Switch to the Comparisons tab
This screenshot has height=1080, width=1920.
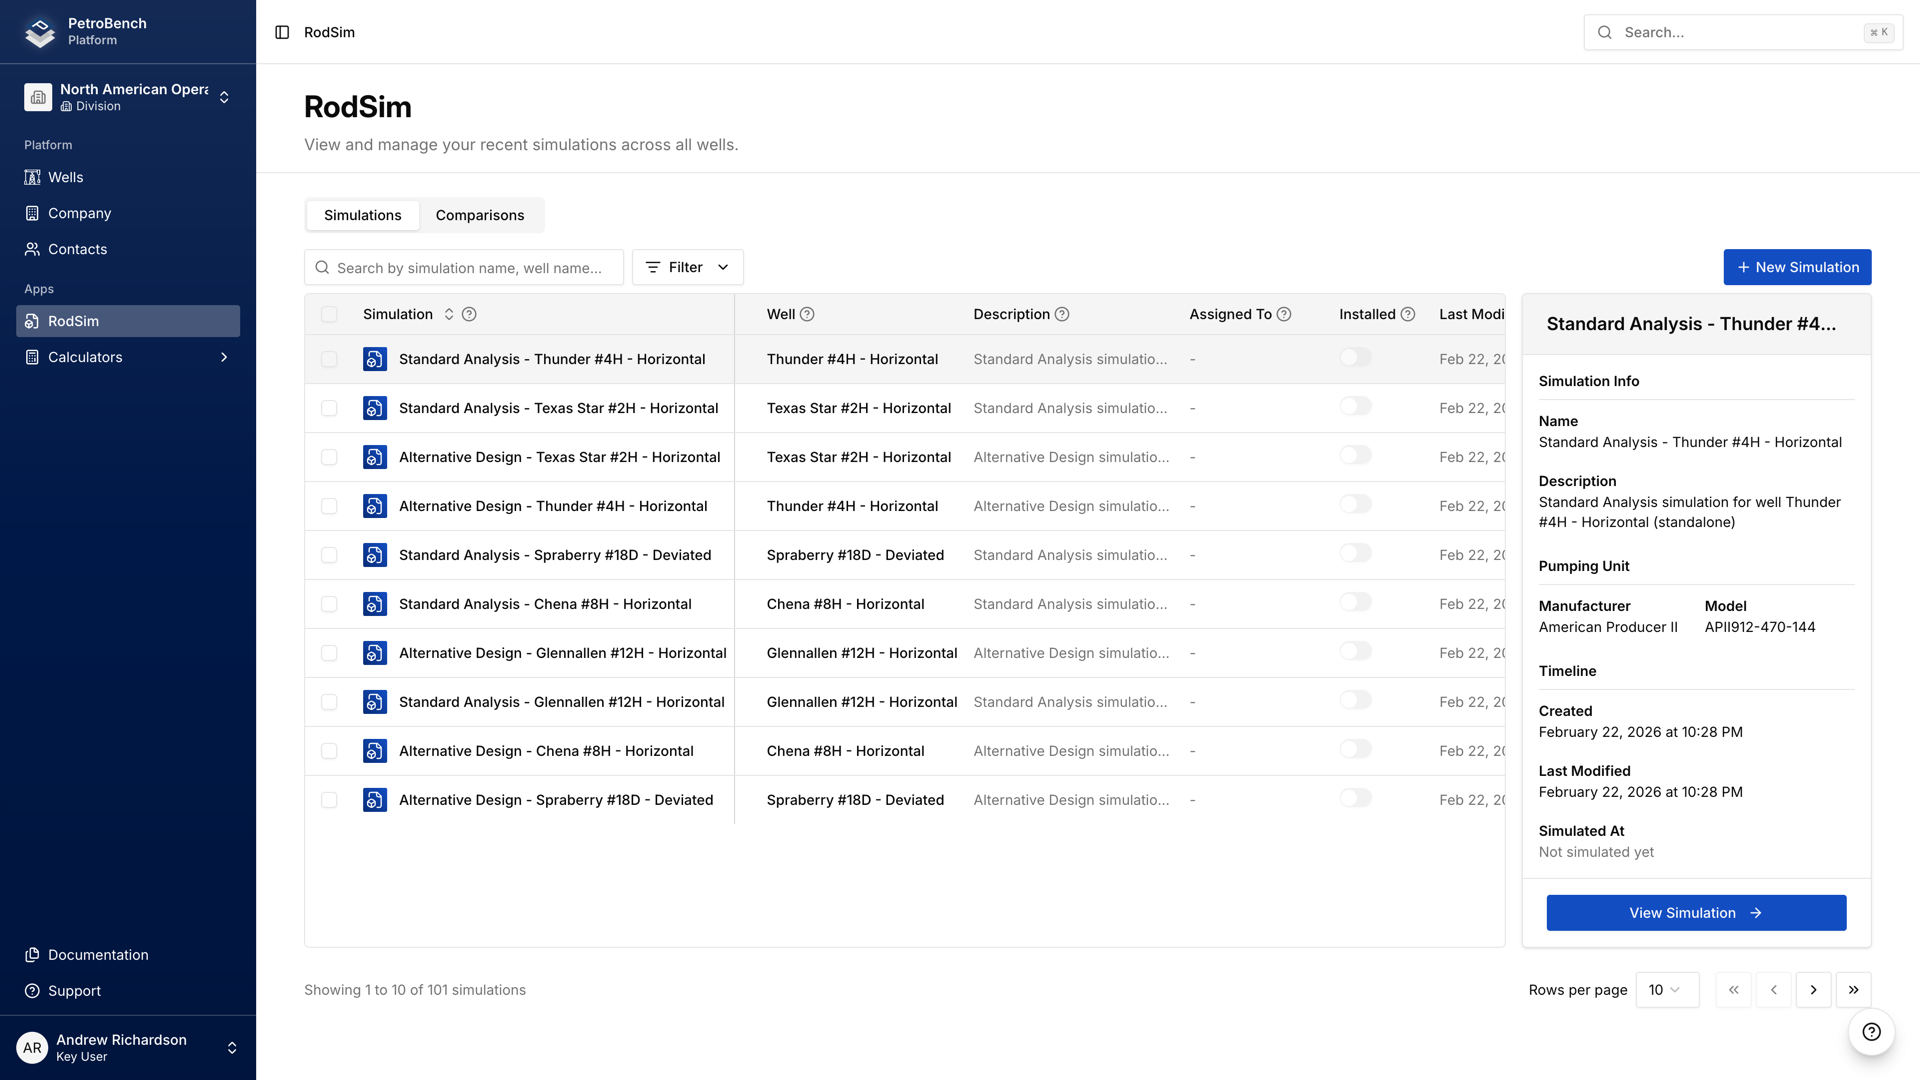click(480, 215)
